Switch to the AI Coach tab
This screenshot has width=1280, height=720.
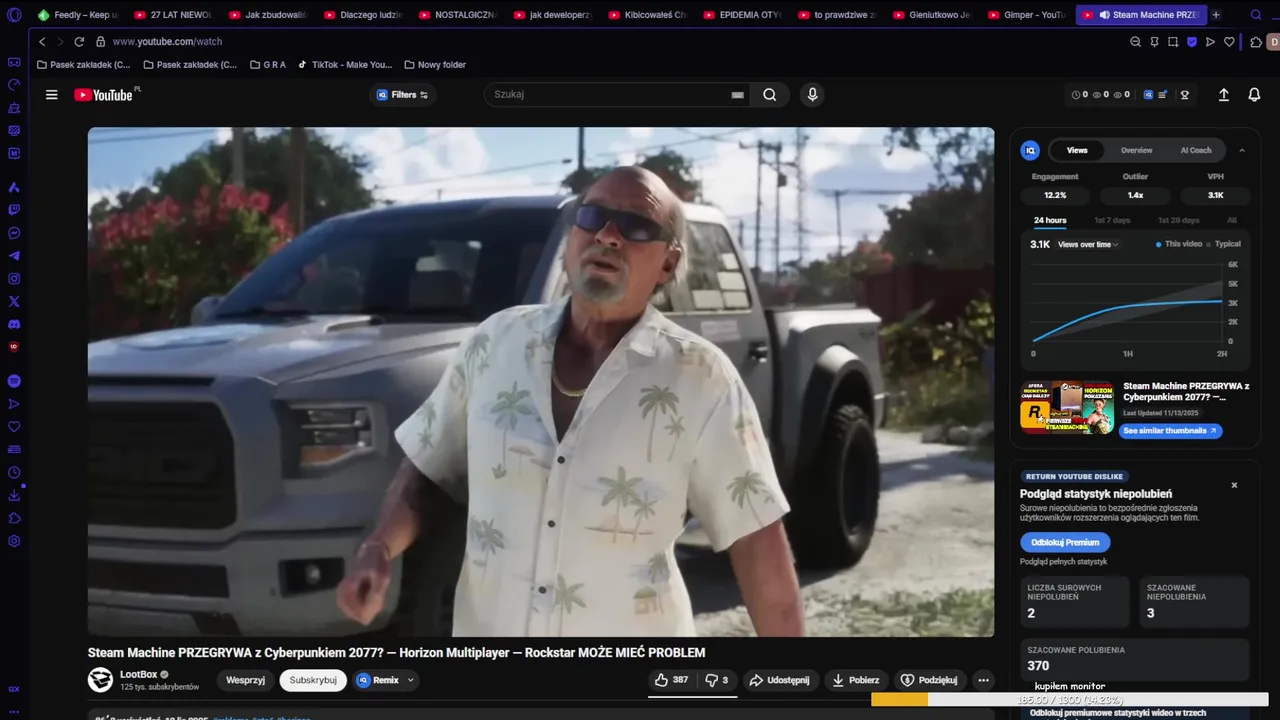point(1196,150)
